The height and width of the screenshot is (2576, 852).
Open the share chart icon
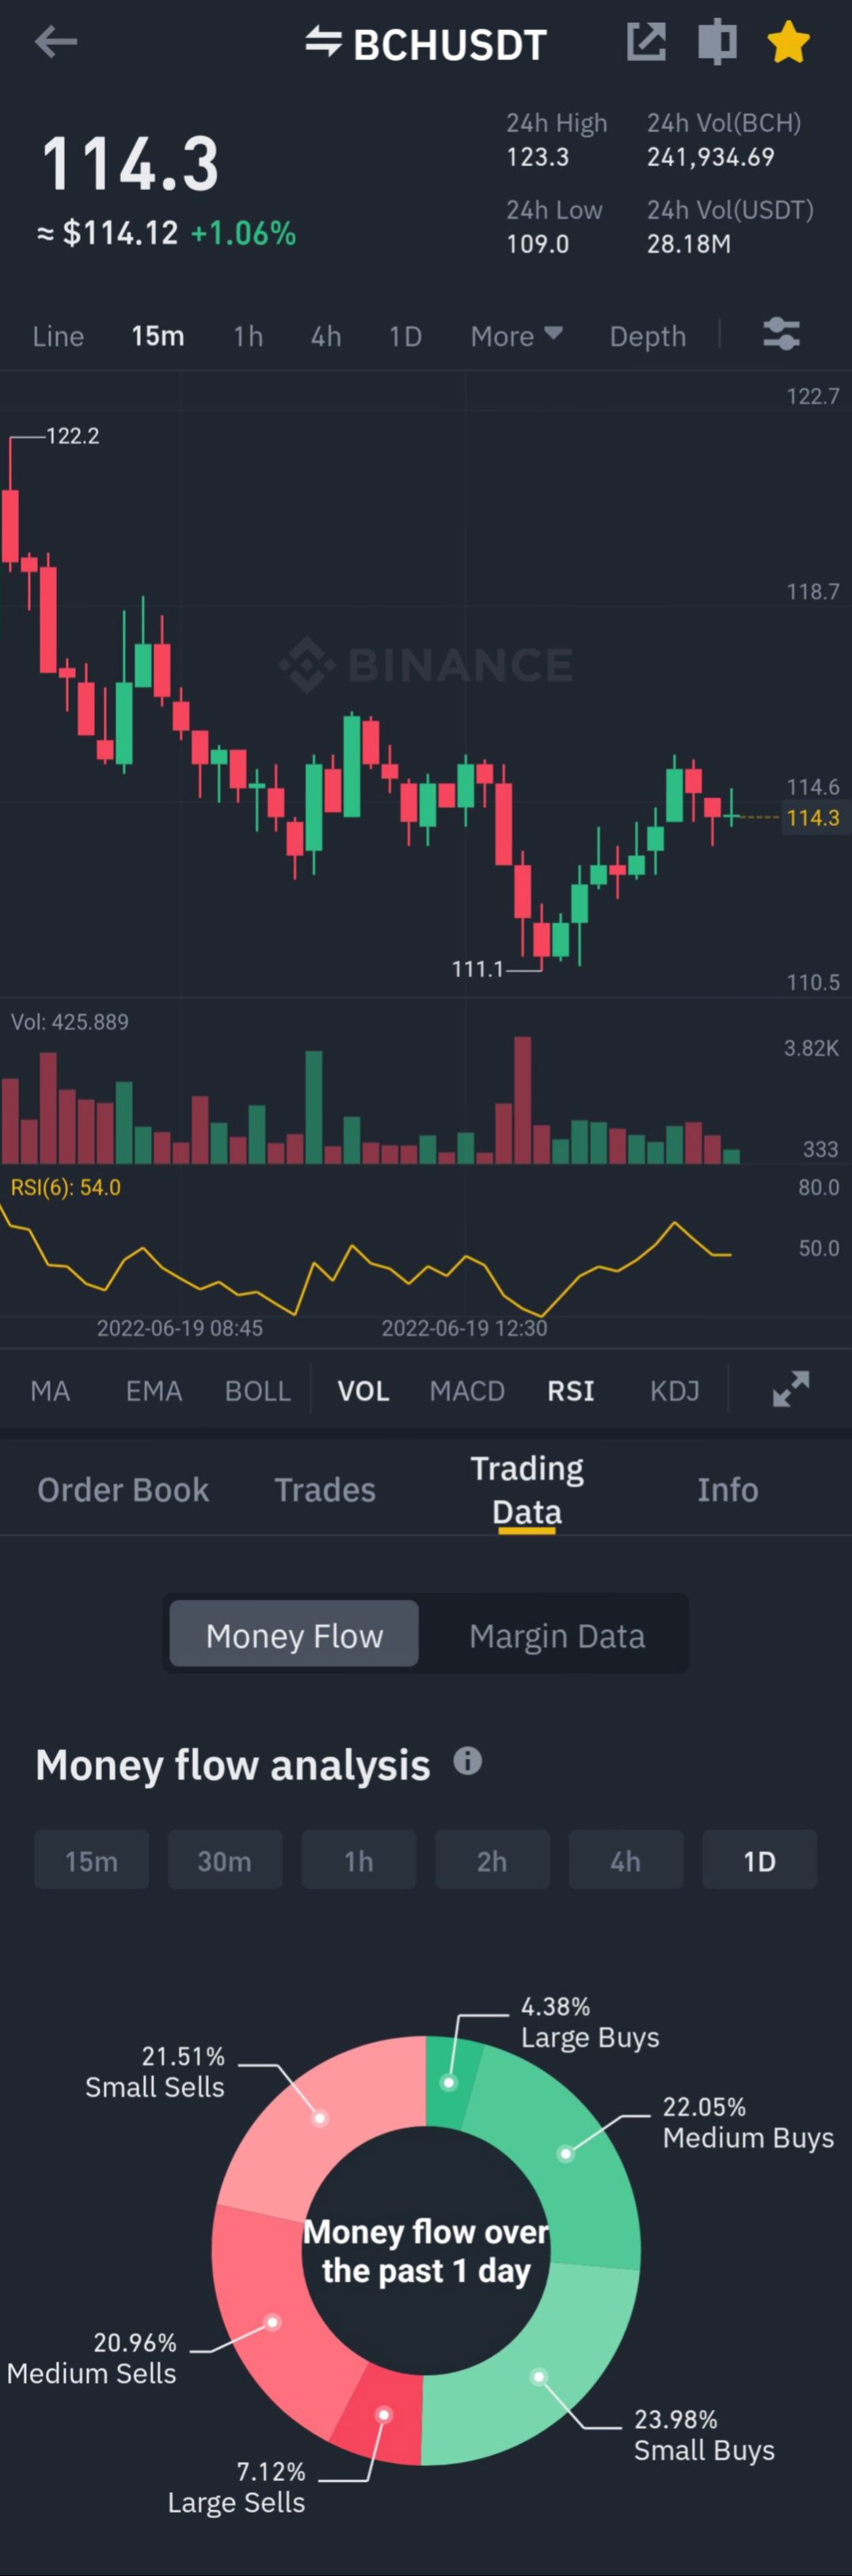[646, 42]
